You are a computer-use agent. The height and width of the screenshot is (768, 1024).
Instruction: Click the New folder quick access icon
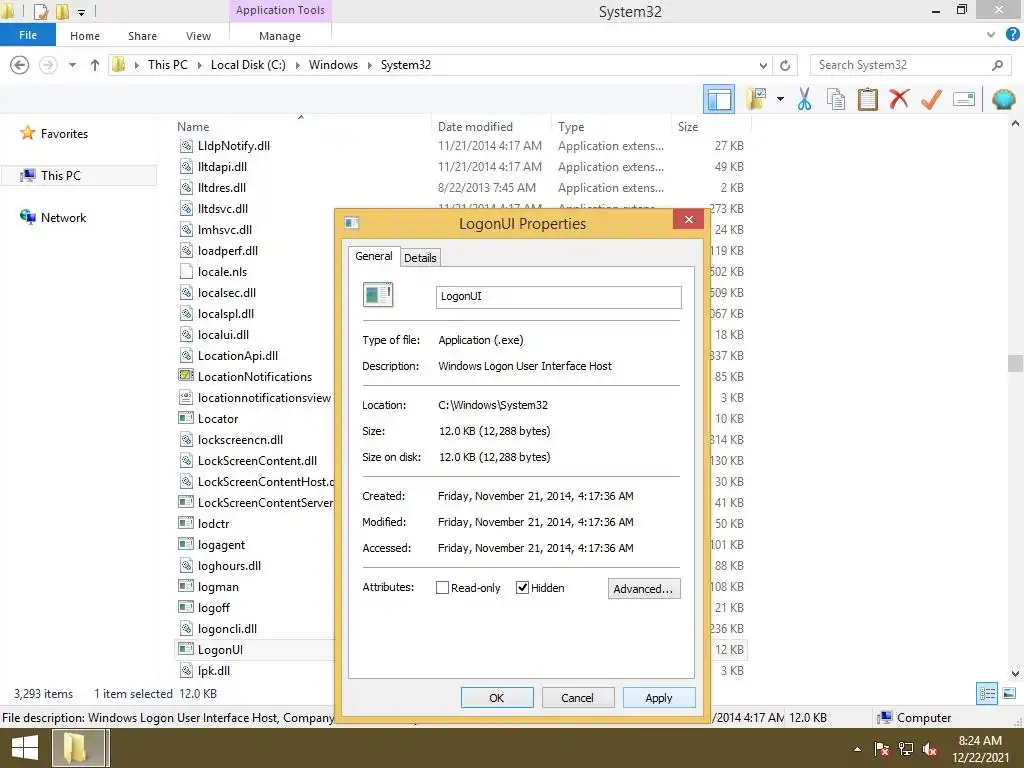[x=62, y=11]
